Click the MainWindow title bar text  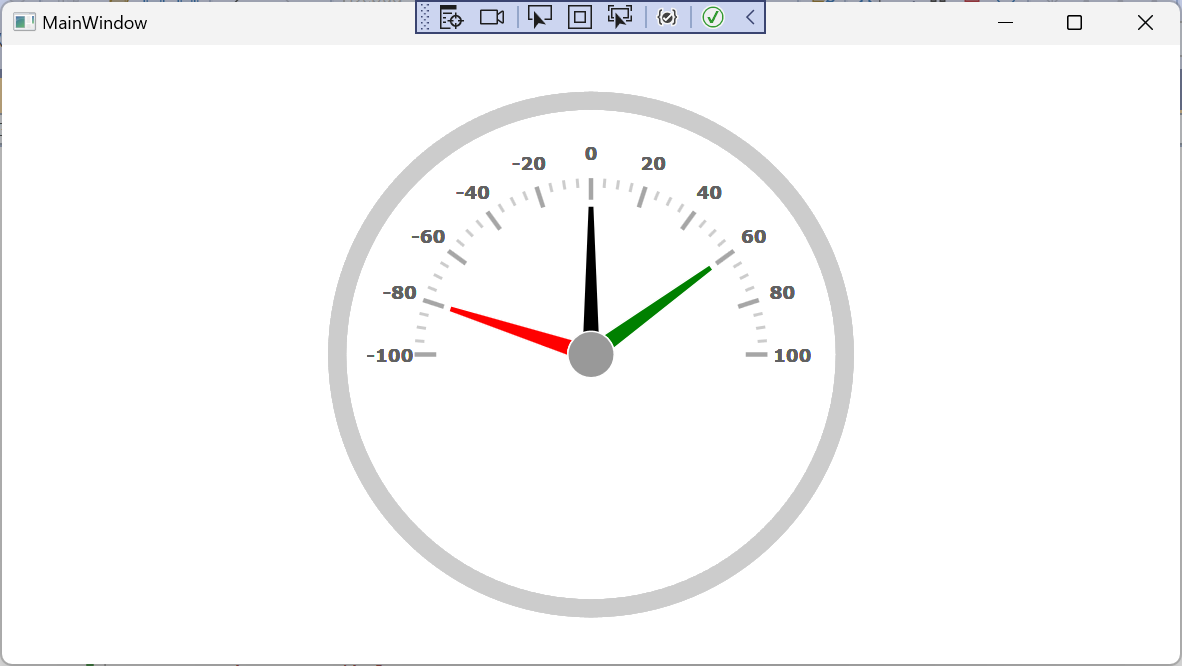coord(95,21)
